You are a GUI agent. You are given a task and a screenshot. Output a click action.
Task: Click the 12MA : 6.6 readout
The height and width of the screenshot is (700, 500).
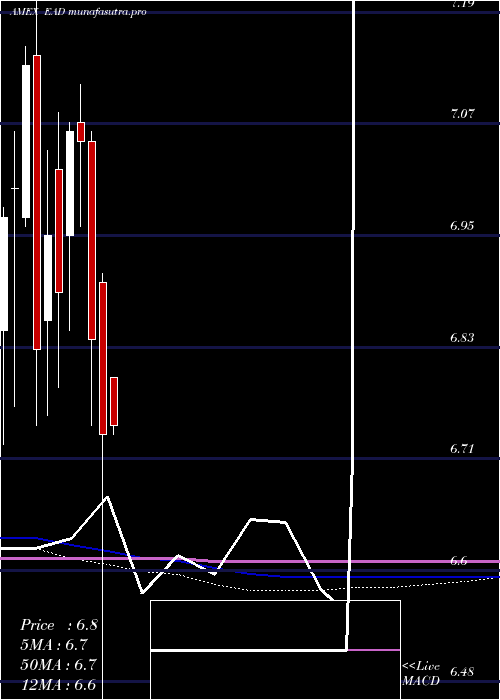[58, 685]
